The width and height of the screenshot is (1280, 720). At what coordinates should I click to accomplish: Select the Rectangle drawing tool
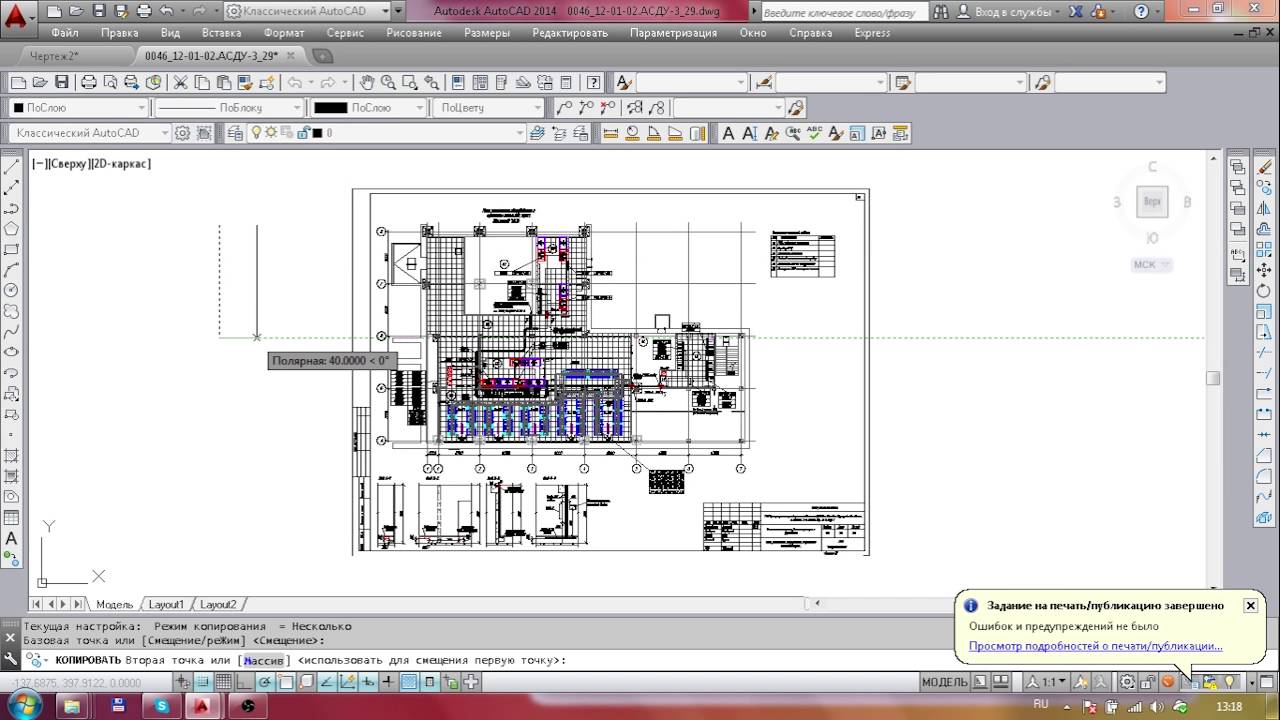(11, 249)
